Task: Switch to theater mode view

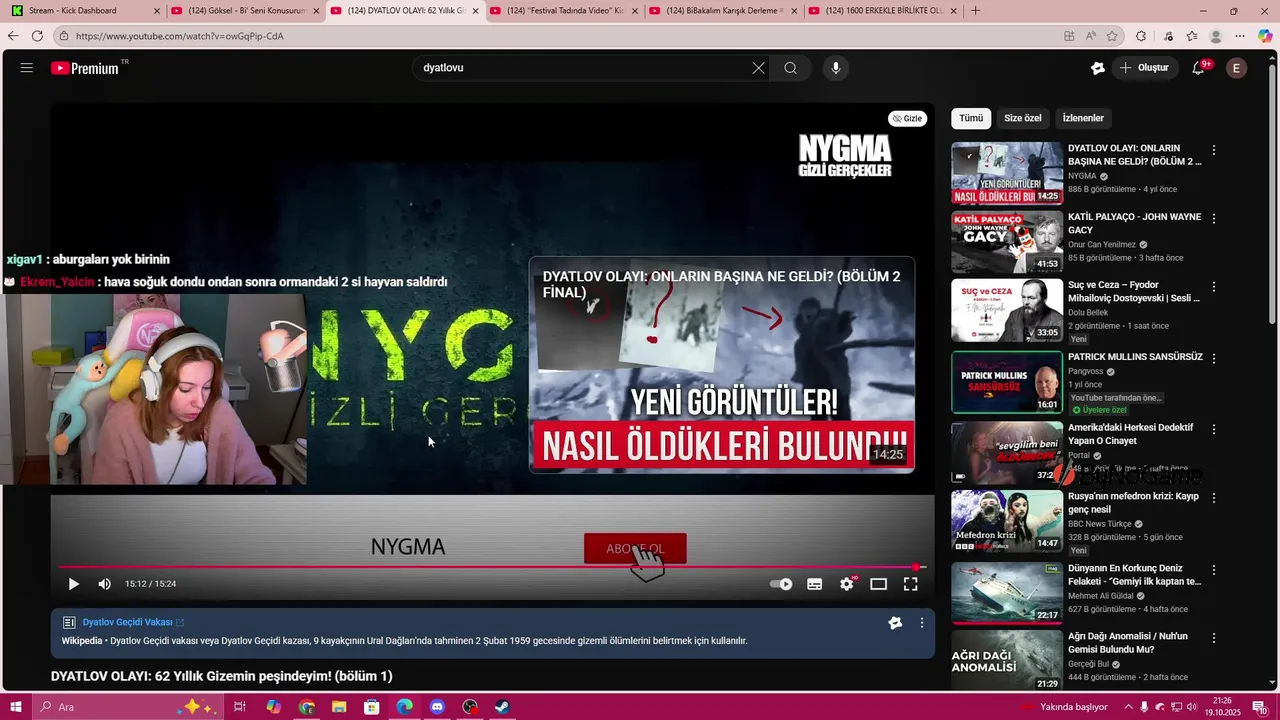Action: coord(879,584)
